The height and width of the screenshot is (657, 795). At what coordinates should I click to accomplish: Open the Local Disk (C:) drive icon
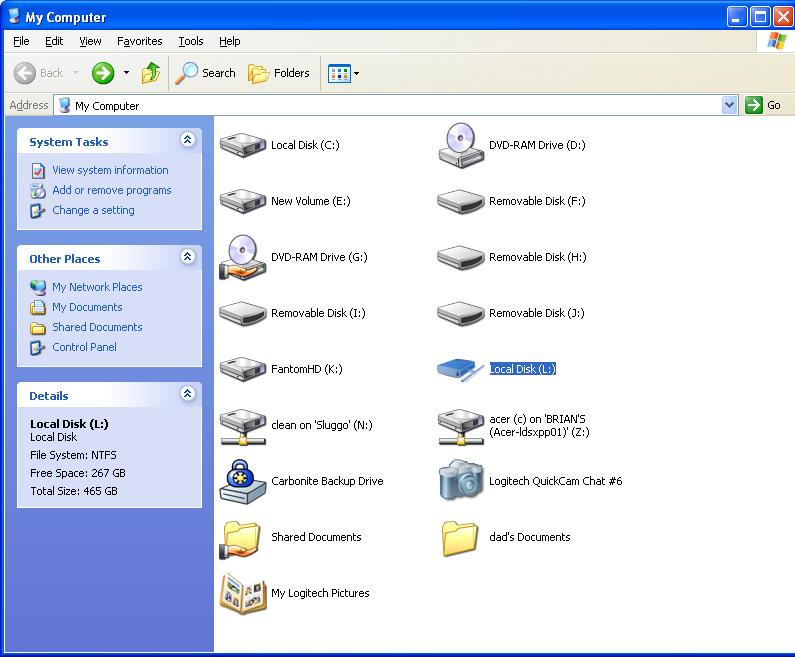(x=242, y=145)
